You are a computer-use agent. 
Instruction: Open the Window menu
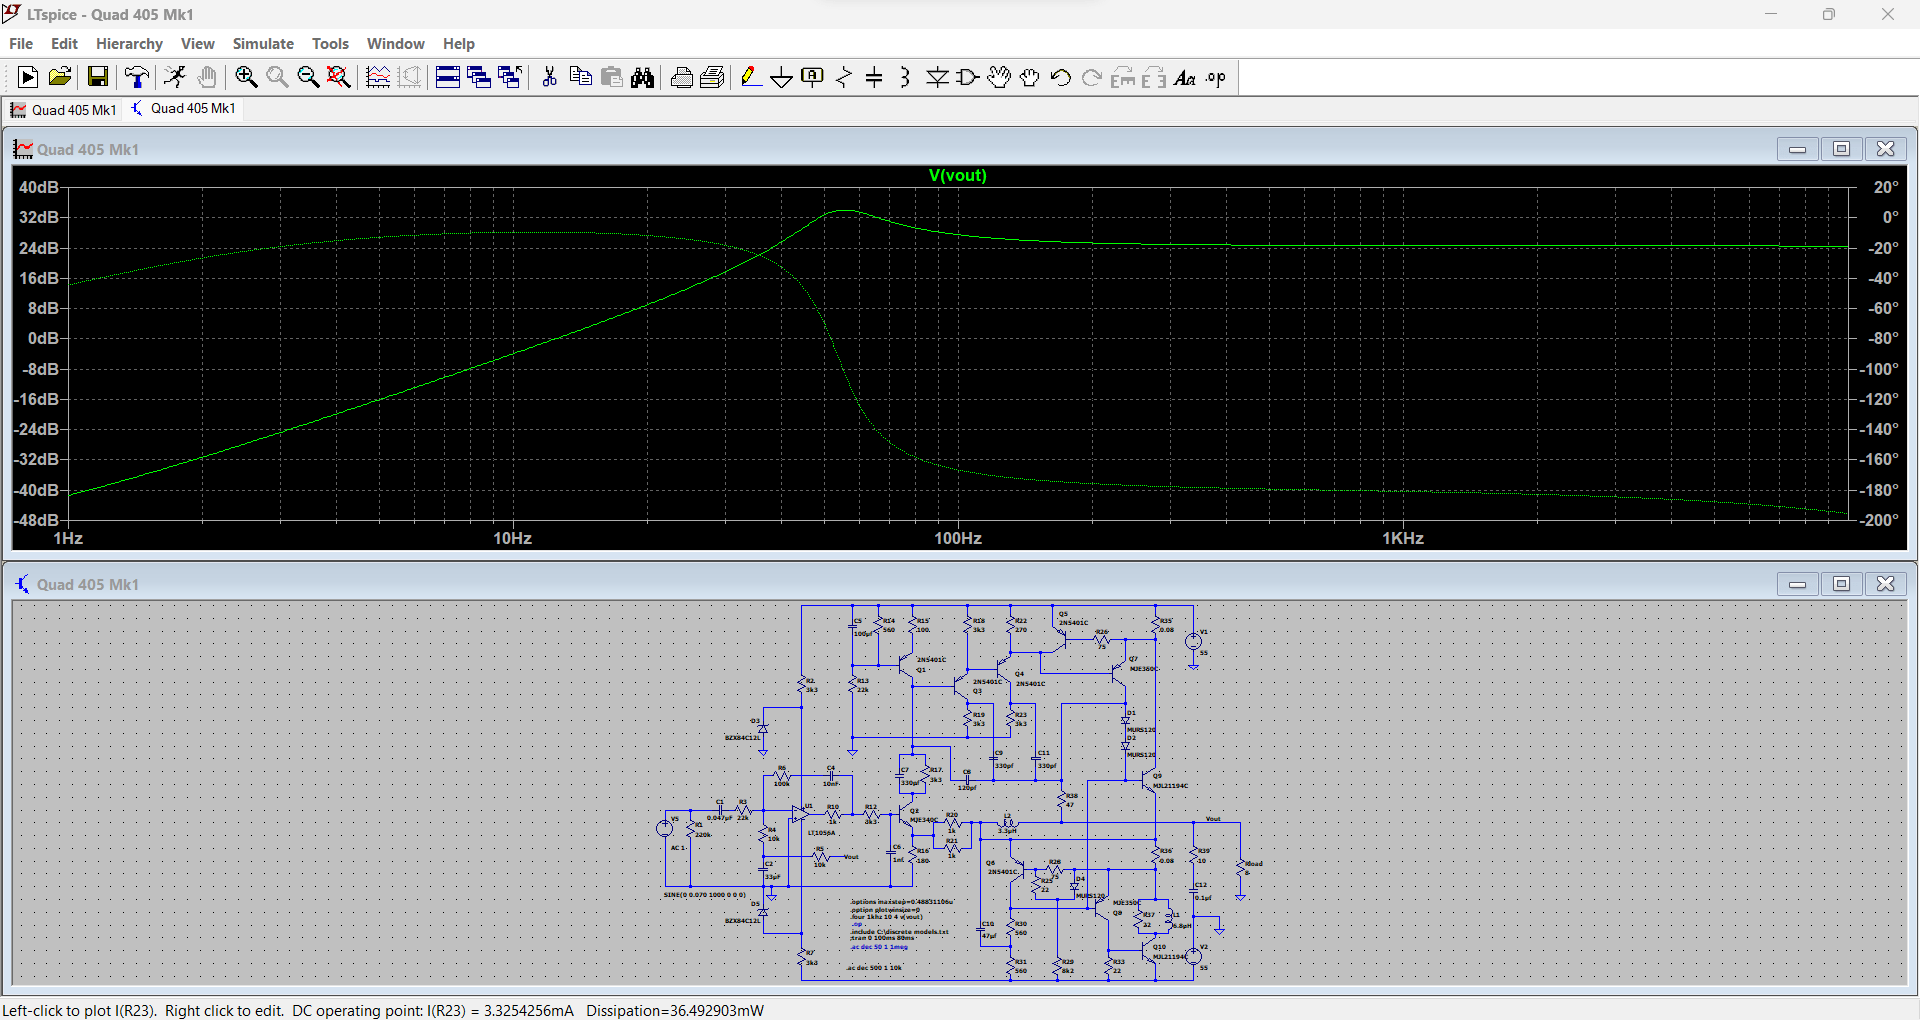(395, 43)
